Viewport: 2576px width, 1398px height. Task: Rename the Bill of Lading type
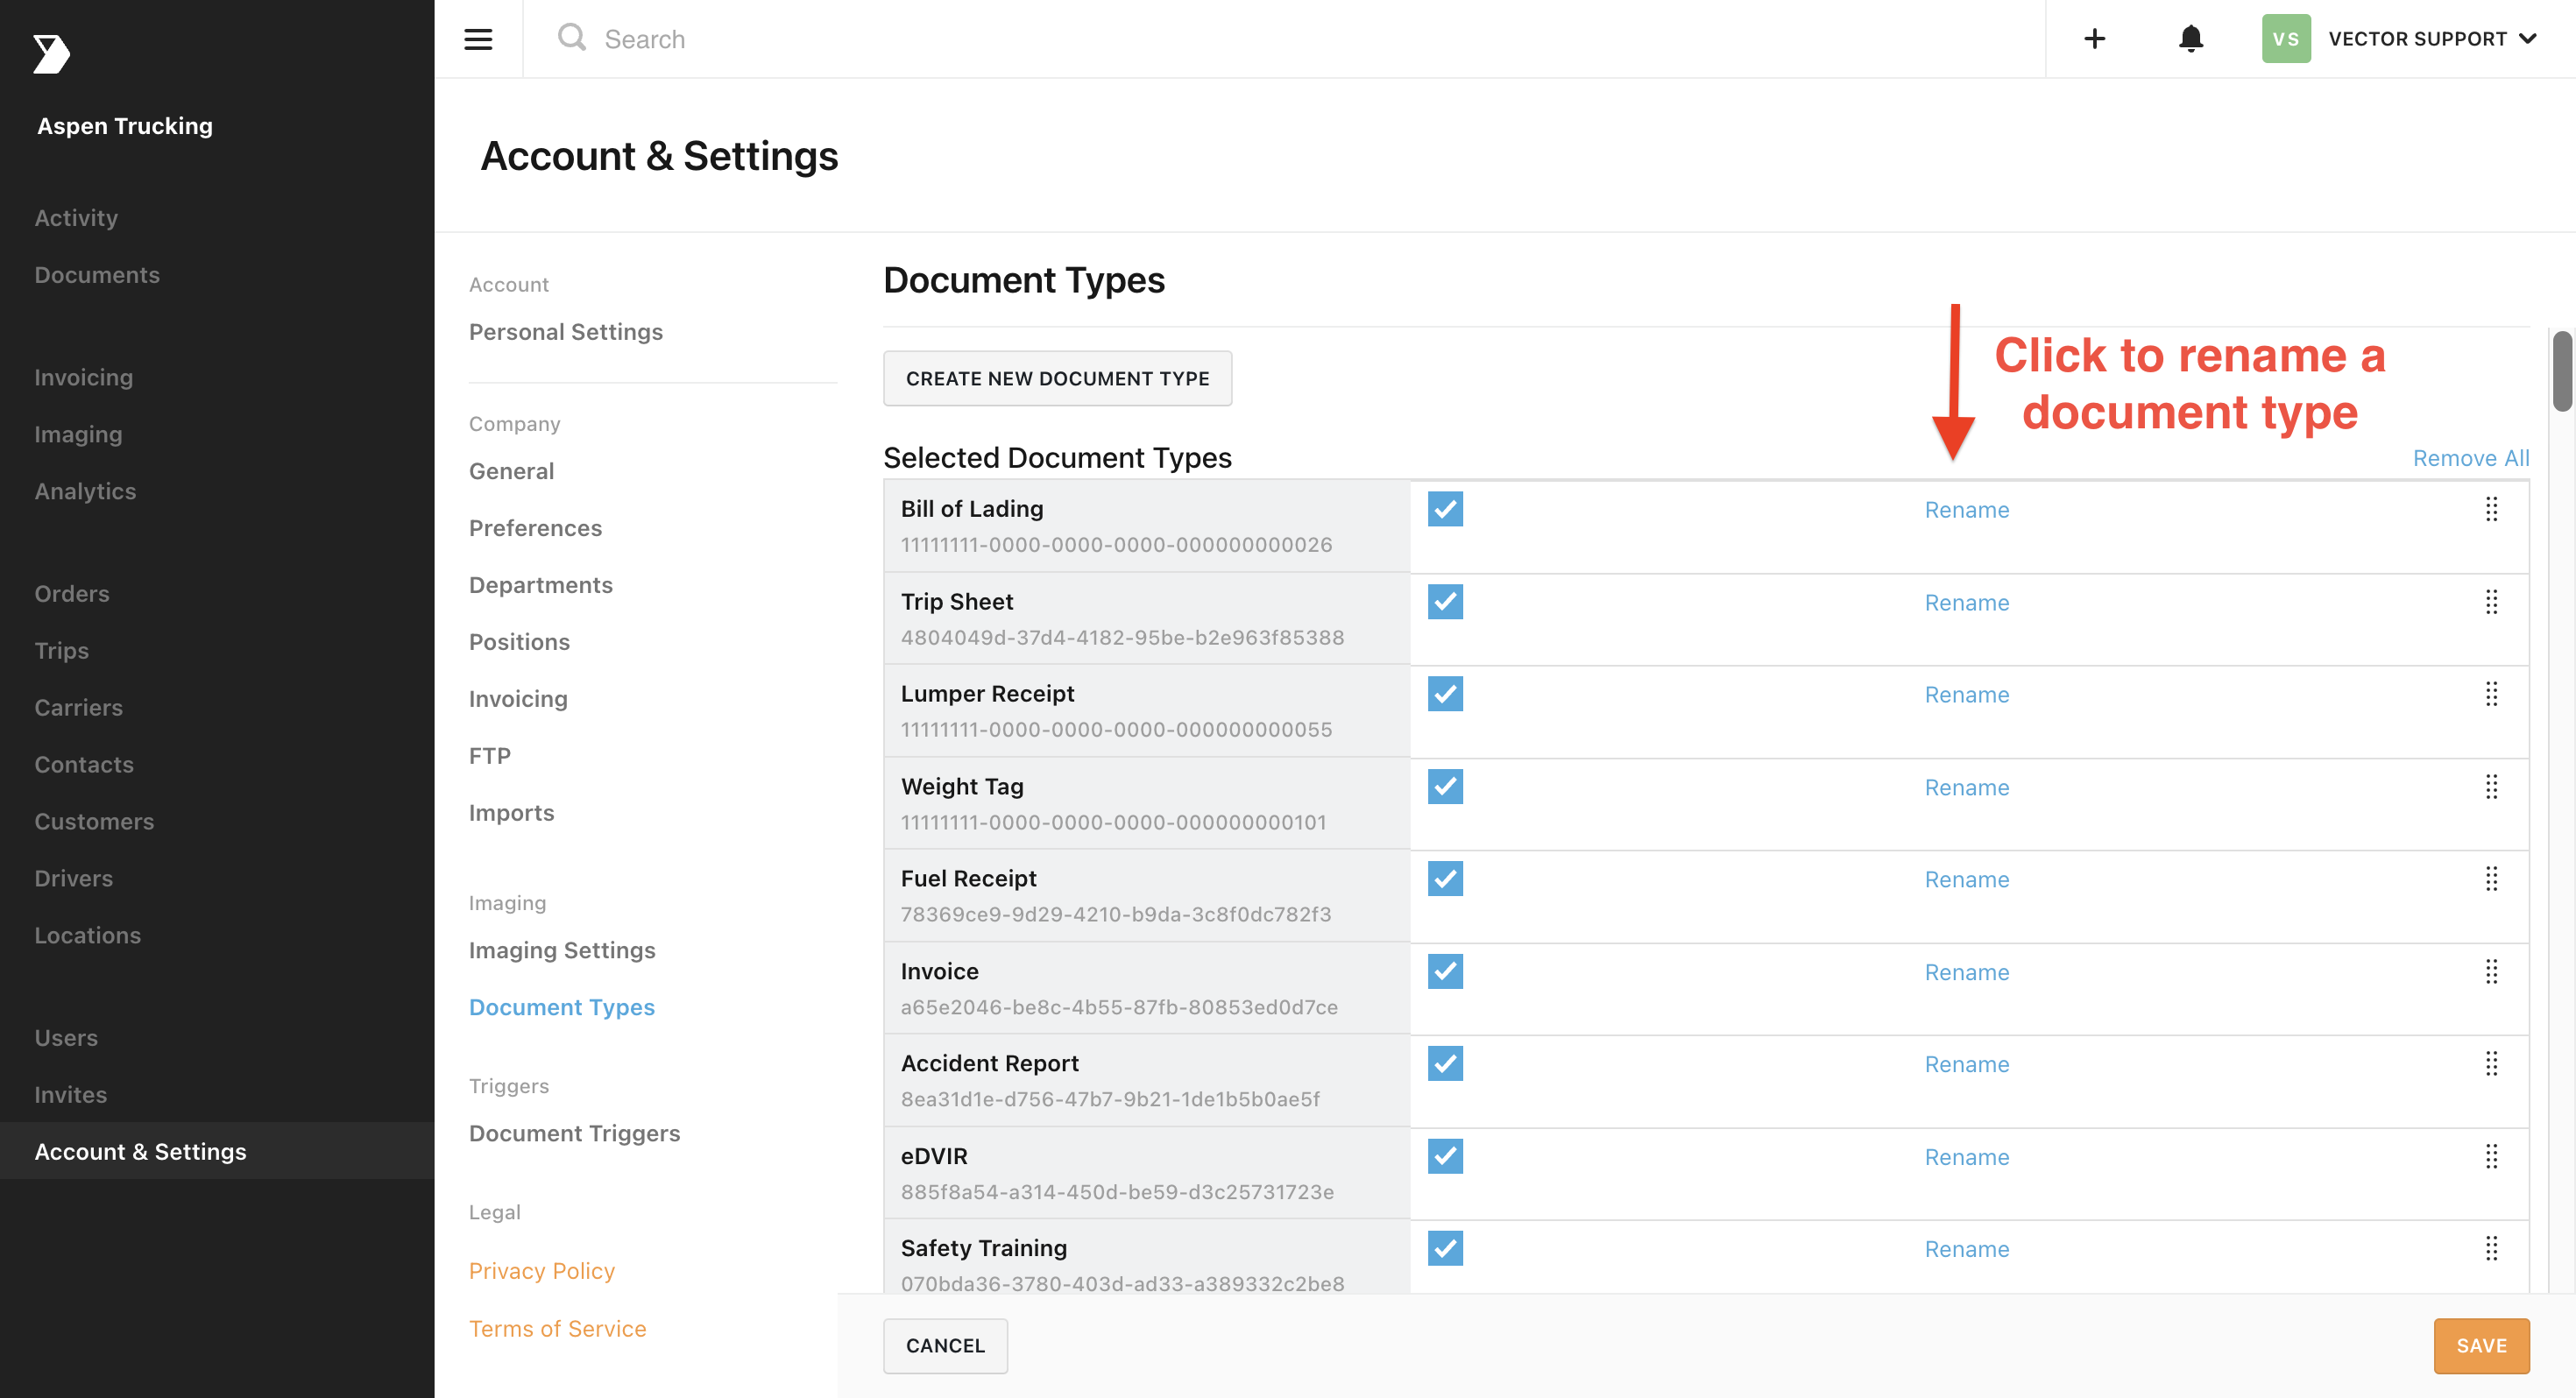[x=1966, y=510]
